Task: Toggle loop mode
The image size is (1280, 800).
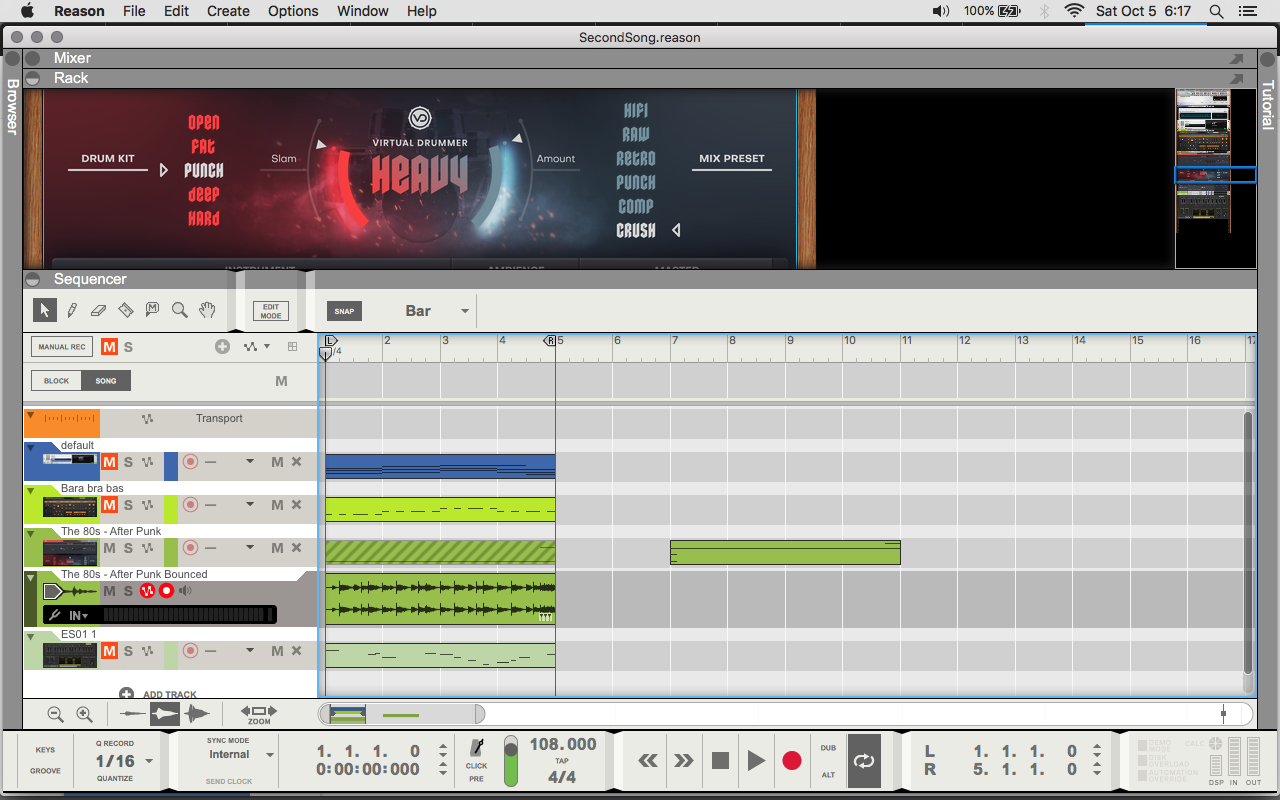Action: coord(864,760)
